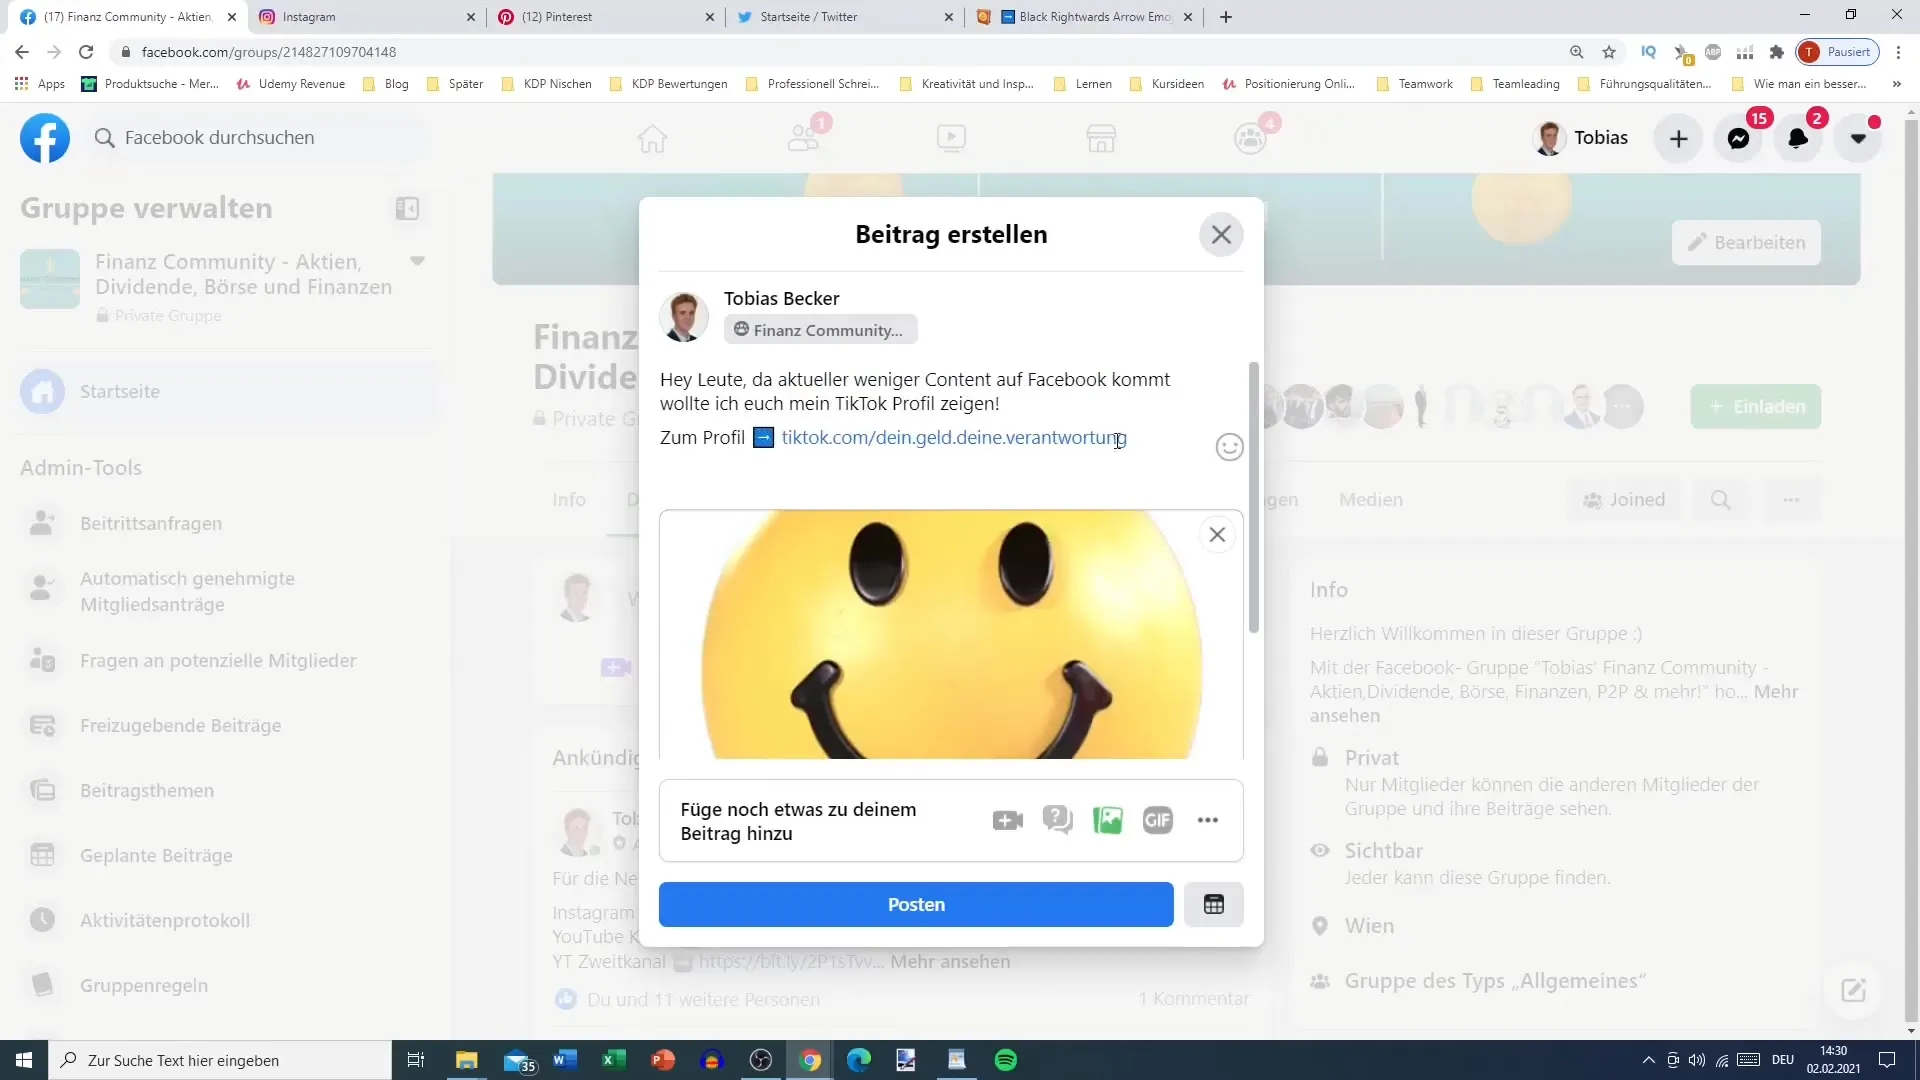Show more bookmarks chevron

(1897, 84)
